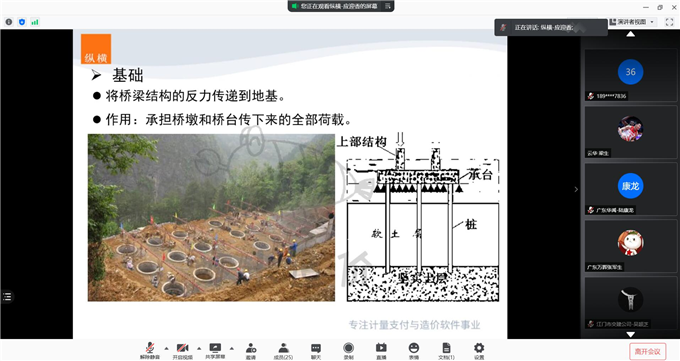
Task: Open the settings (设置) gear icon
Action: pyautogui.click(x=479, y=351)
